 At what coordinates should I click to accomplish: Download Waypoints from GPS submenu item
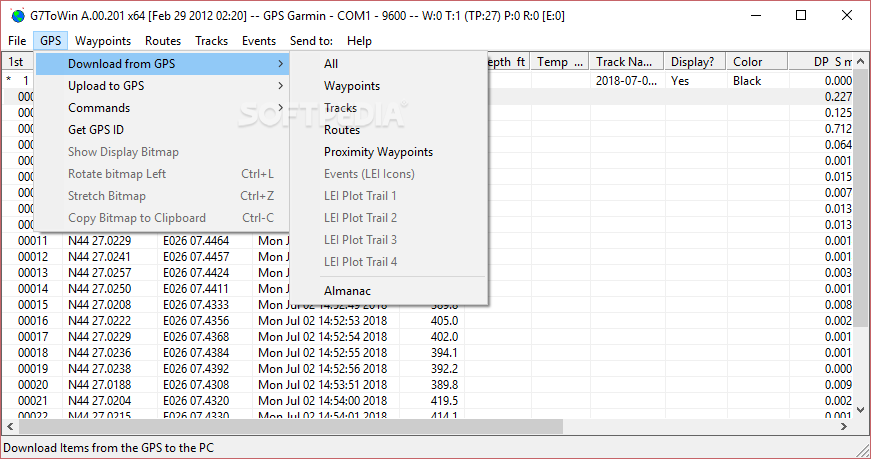[x=389, y=86]
